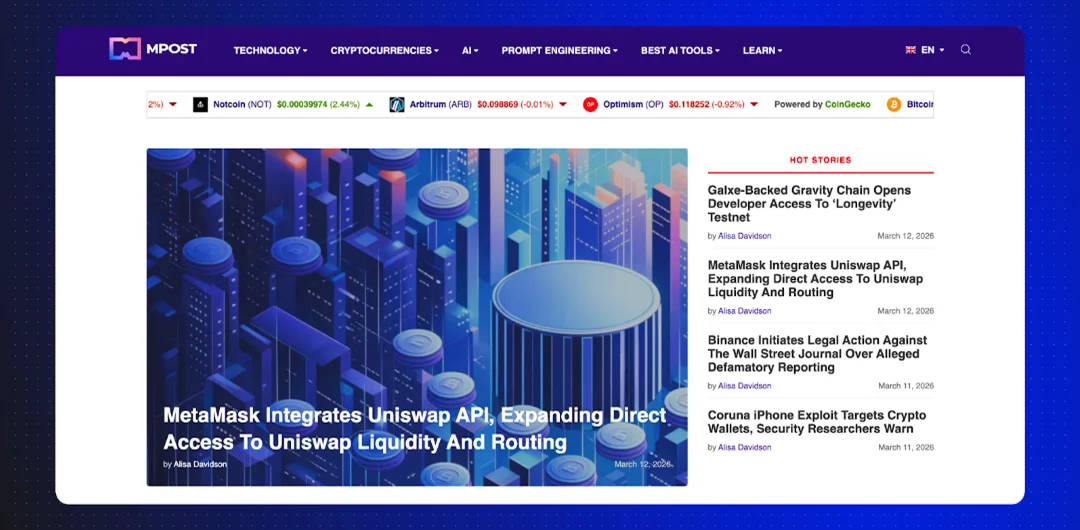Click Optimism red down arrow indicator
This screenshot has height=530, width=1080.
(754, 105)
